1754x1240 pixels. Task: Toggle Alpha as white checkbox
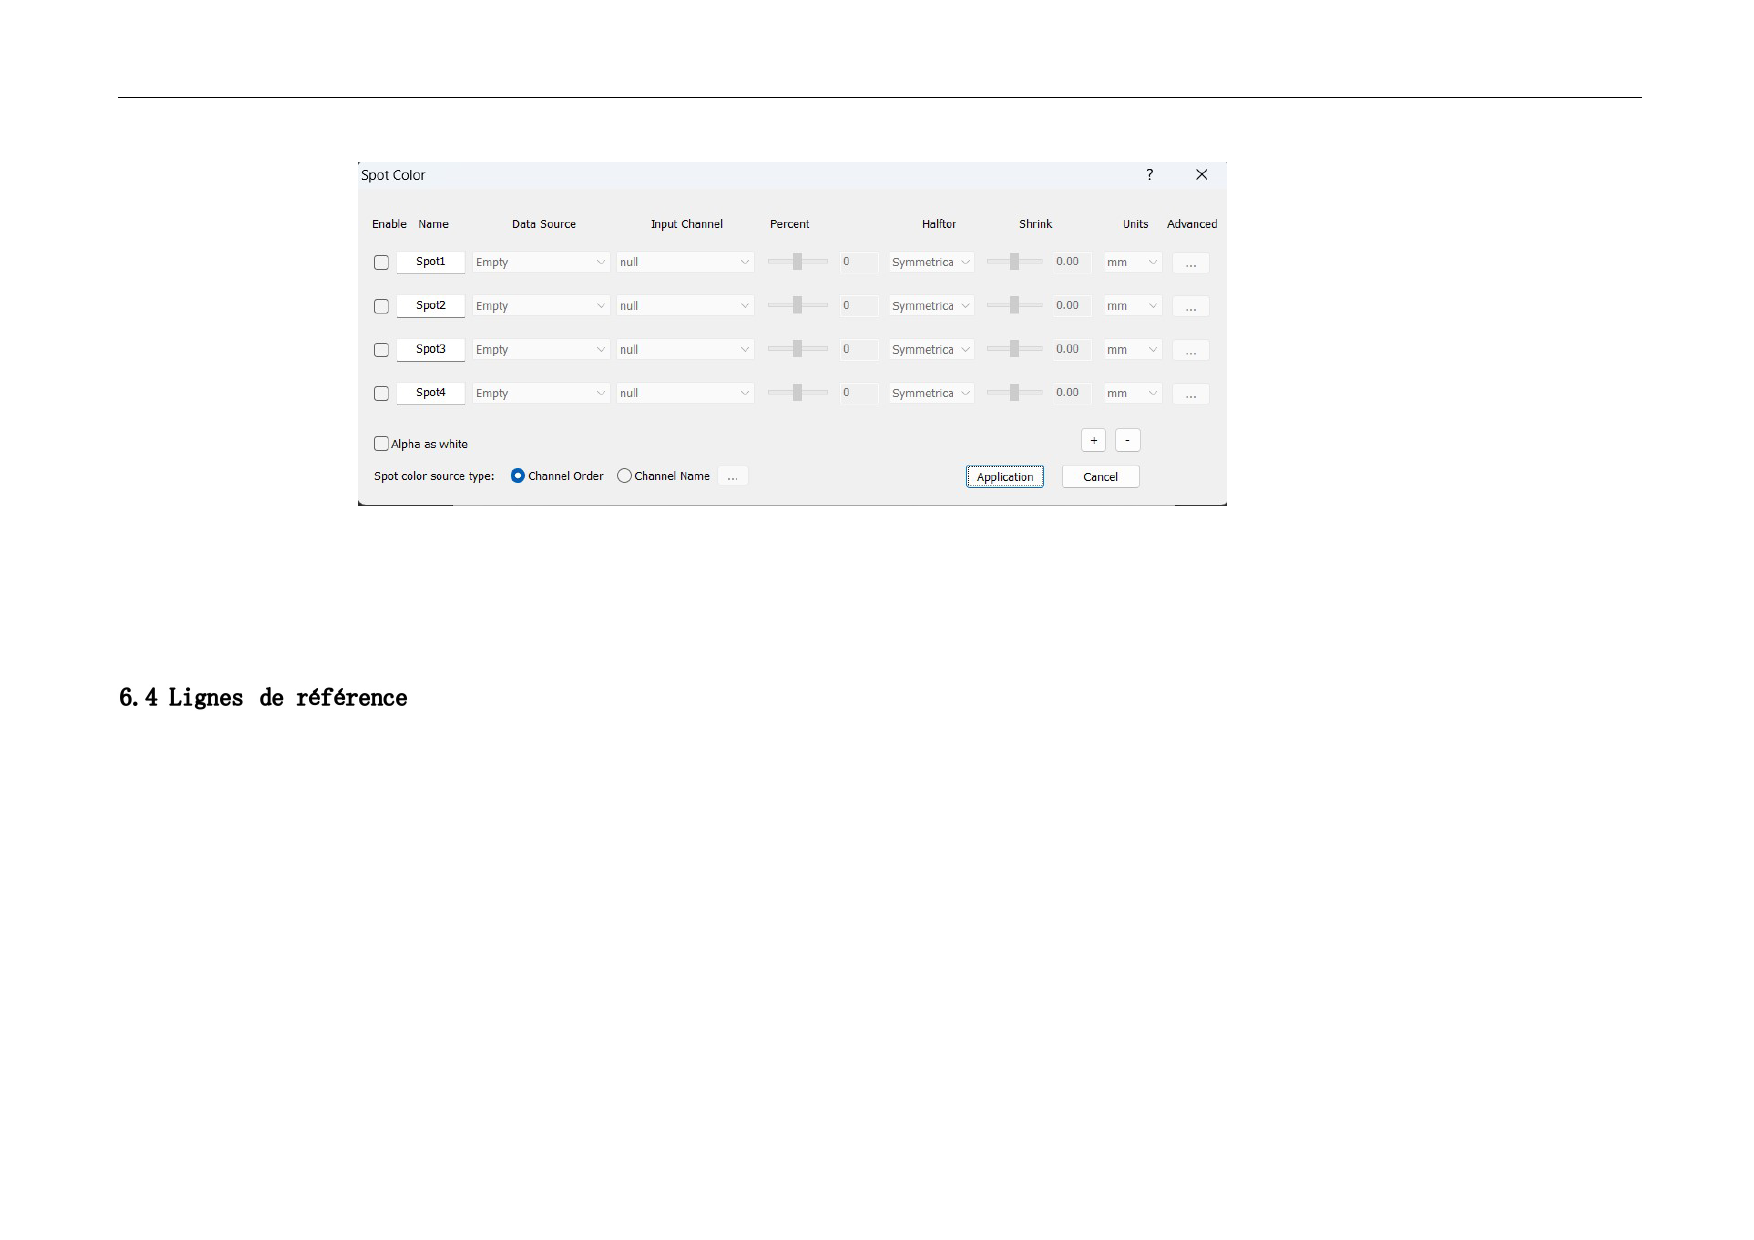pos(381,444)
